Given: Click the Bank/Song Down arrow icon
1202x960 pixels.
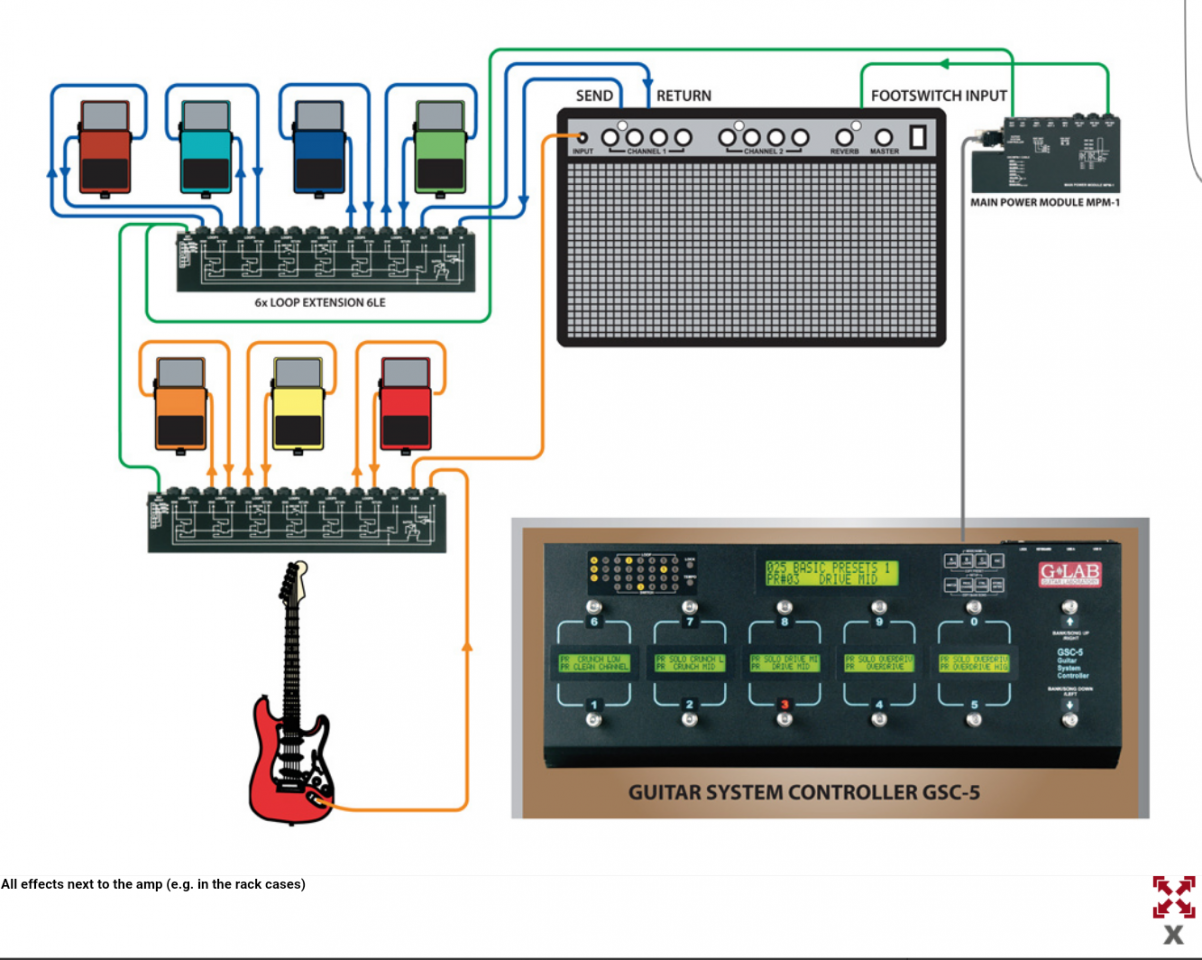Looking at the screenshot, I should click(x=1069, y=705).
